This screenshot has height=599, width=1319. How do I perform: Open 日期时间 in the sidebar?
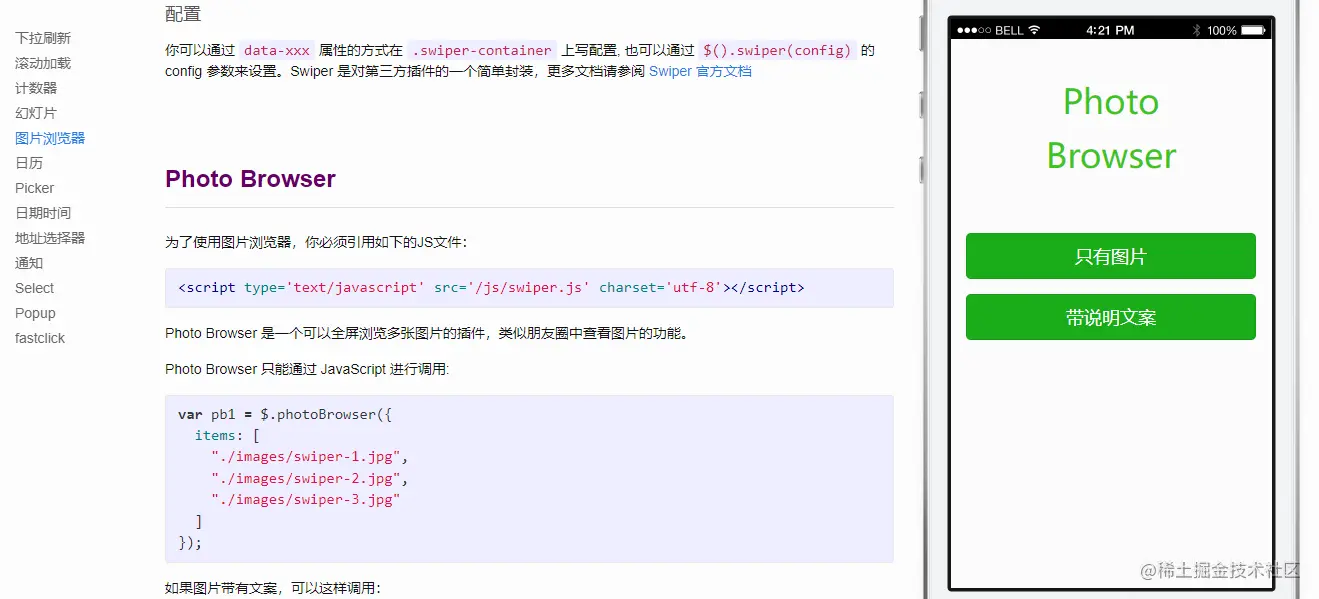[43, 213]
